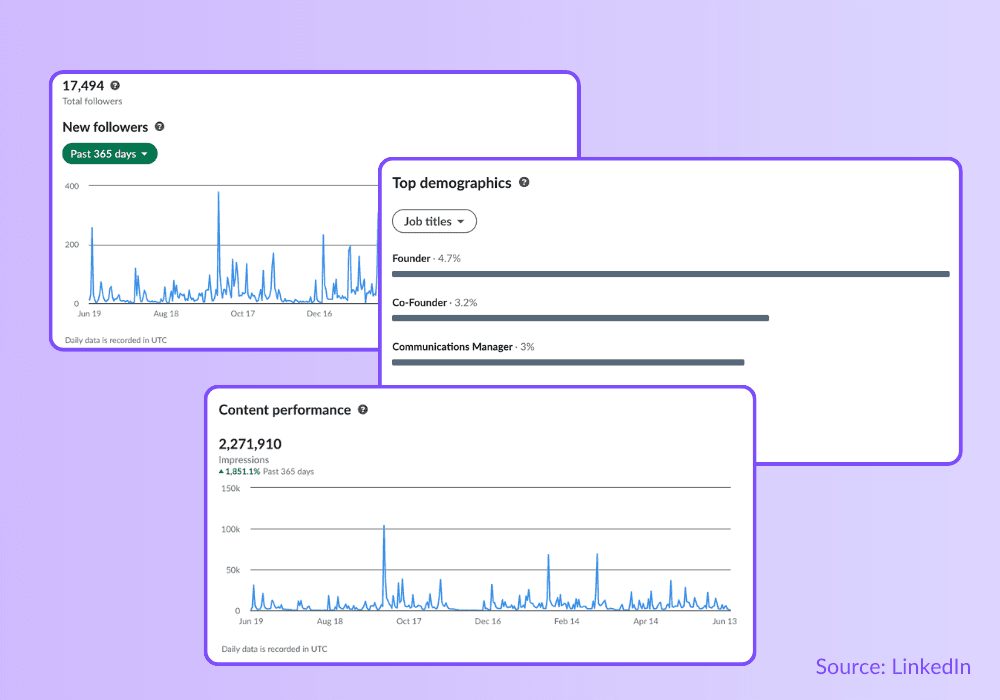Click the 2,271,910 impressions value
The width and height of the screenshot is (1000, 700).
pos(250,444)
